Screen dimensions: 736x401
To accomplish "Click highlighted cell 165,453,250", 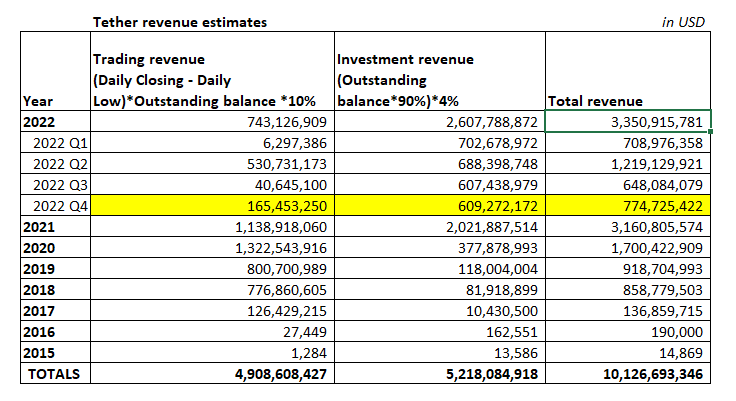I will (x=212, y=205).
